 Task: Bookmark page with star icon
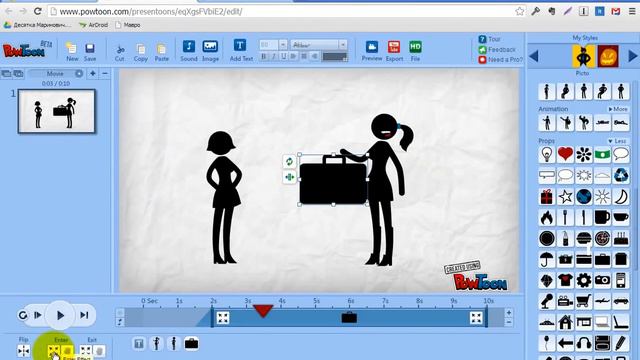coord(519,11)
